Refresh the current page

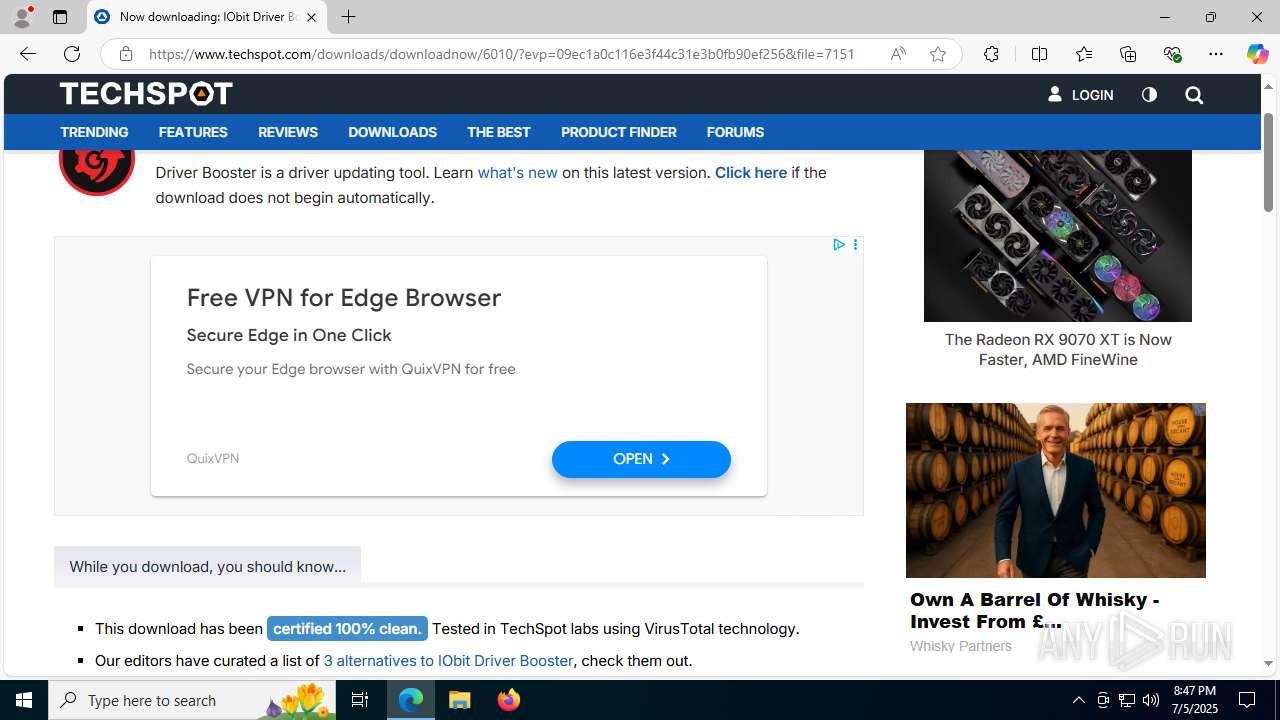(72, 54)
